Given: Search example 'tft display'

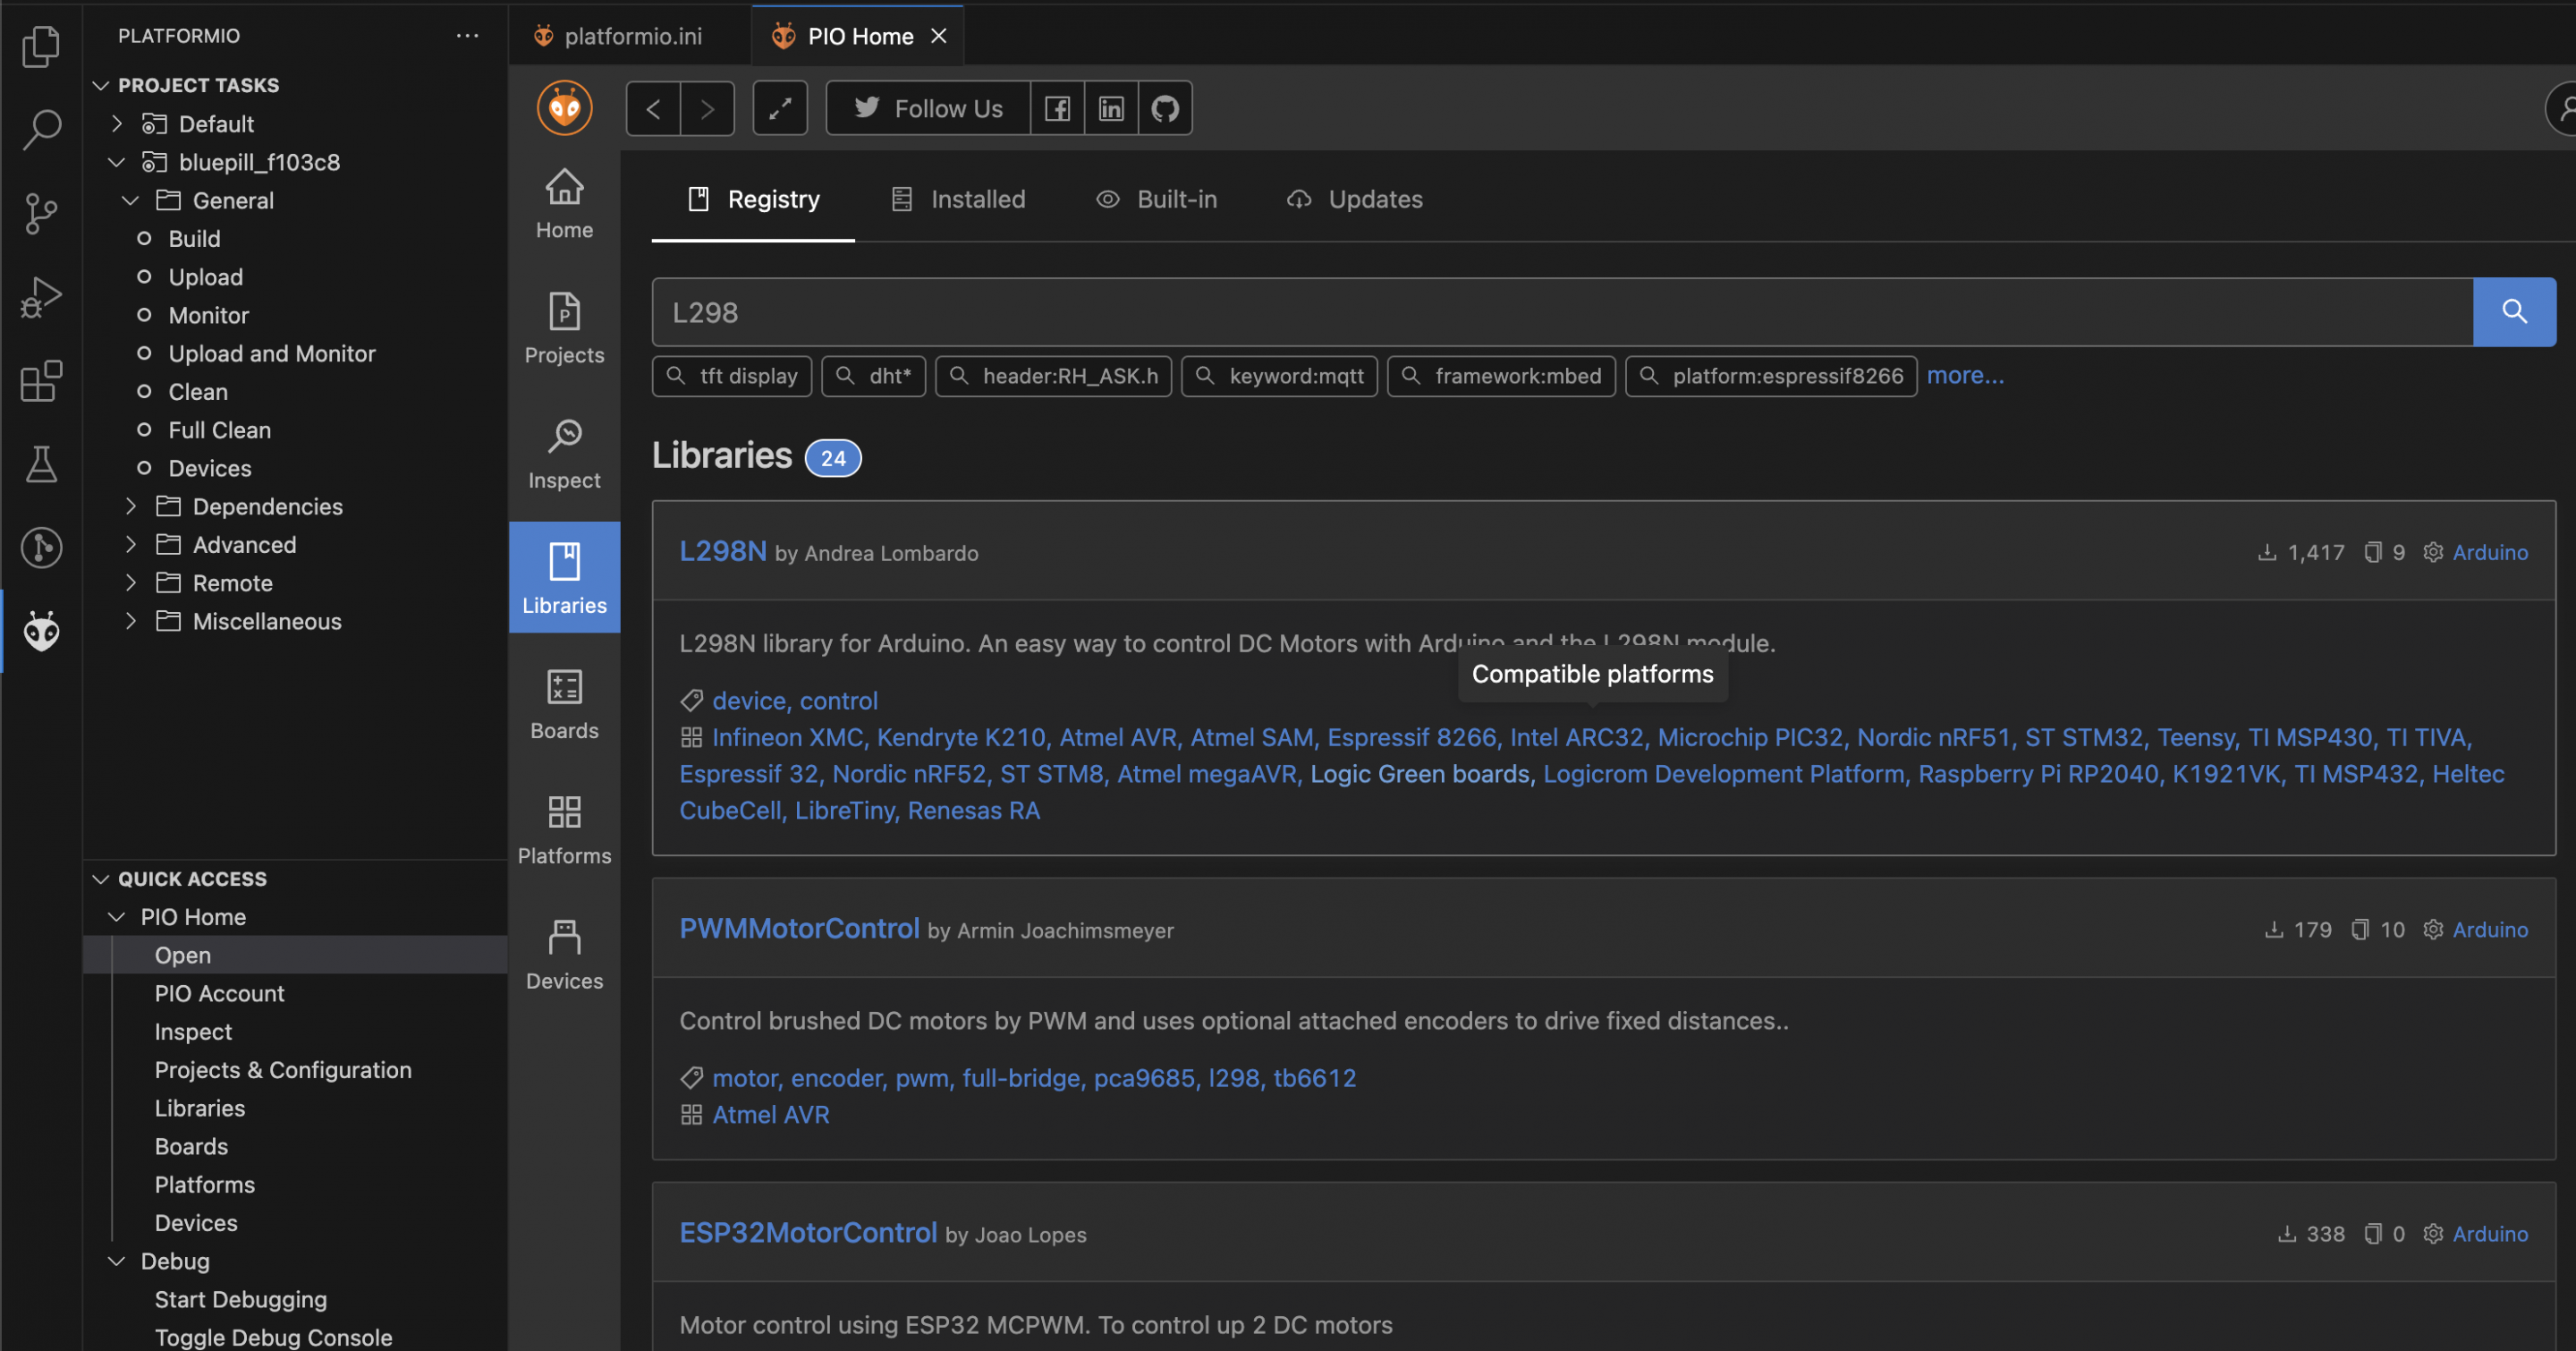Looking at the screenshot, I should [x=732, y=376].
